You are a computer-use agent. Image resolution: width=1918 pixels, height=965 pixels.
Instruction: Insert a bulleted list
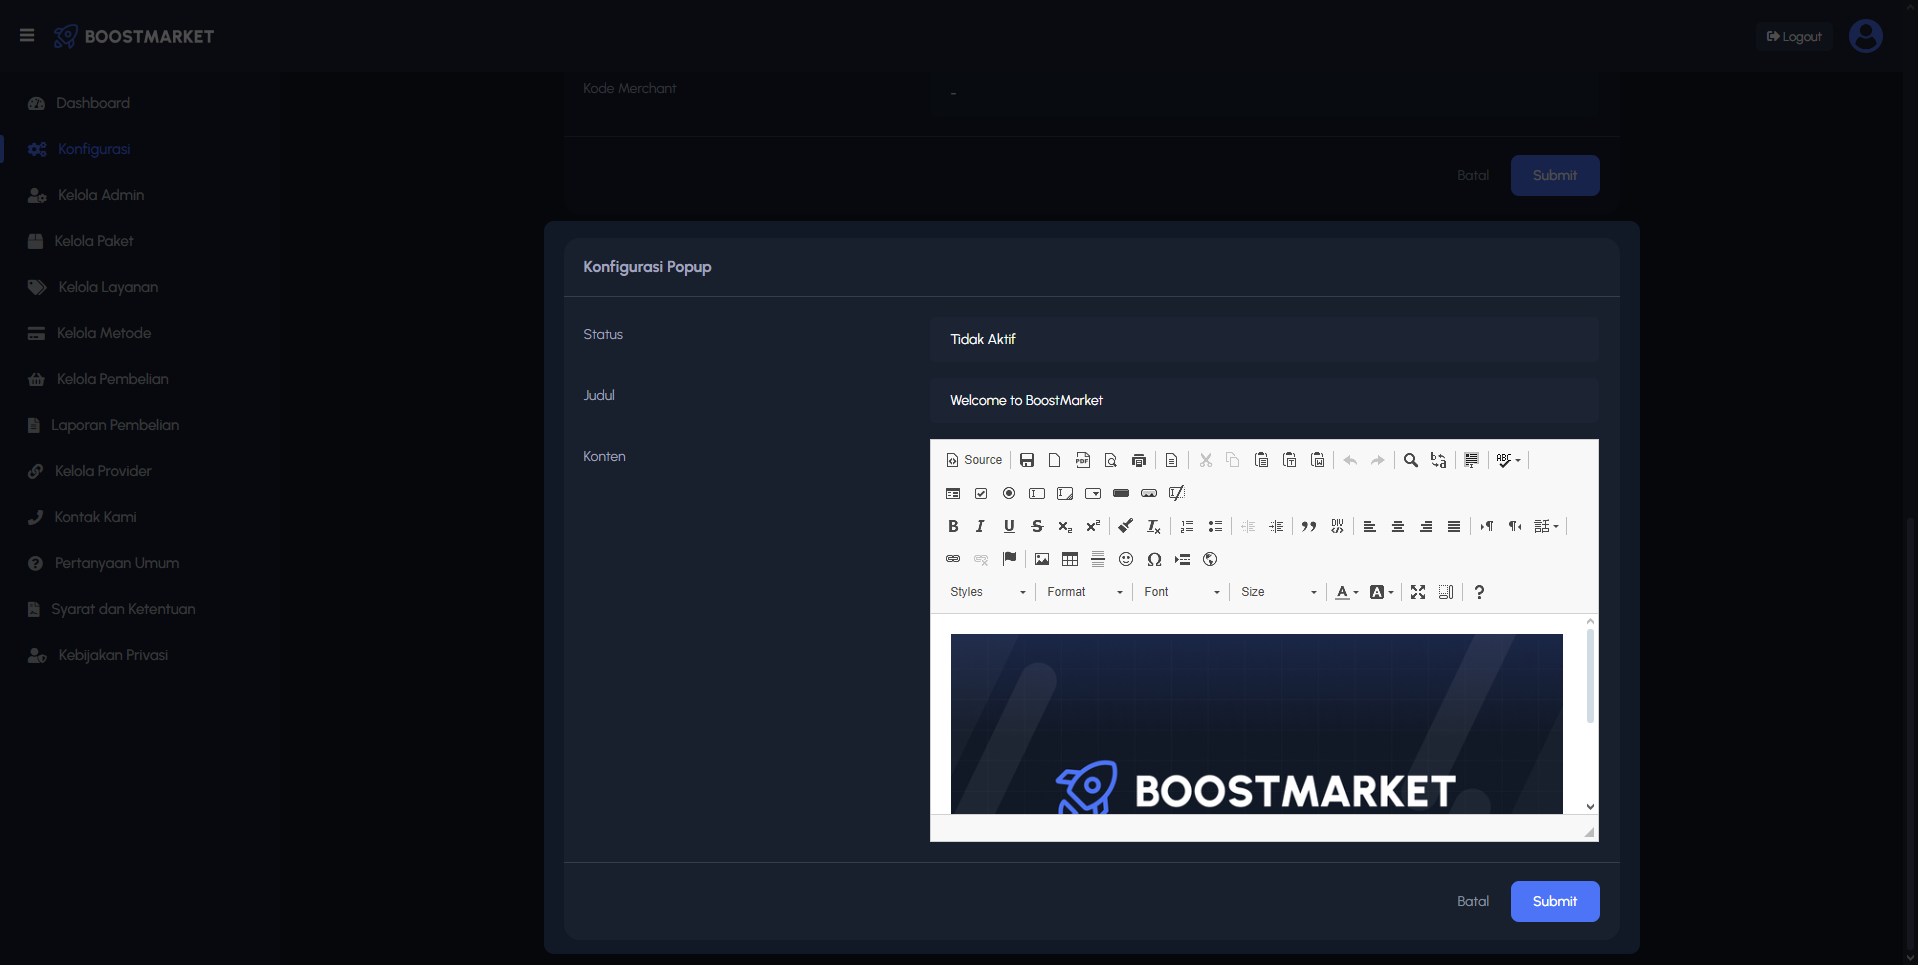(x=1214, y=526)
